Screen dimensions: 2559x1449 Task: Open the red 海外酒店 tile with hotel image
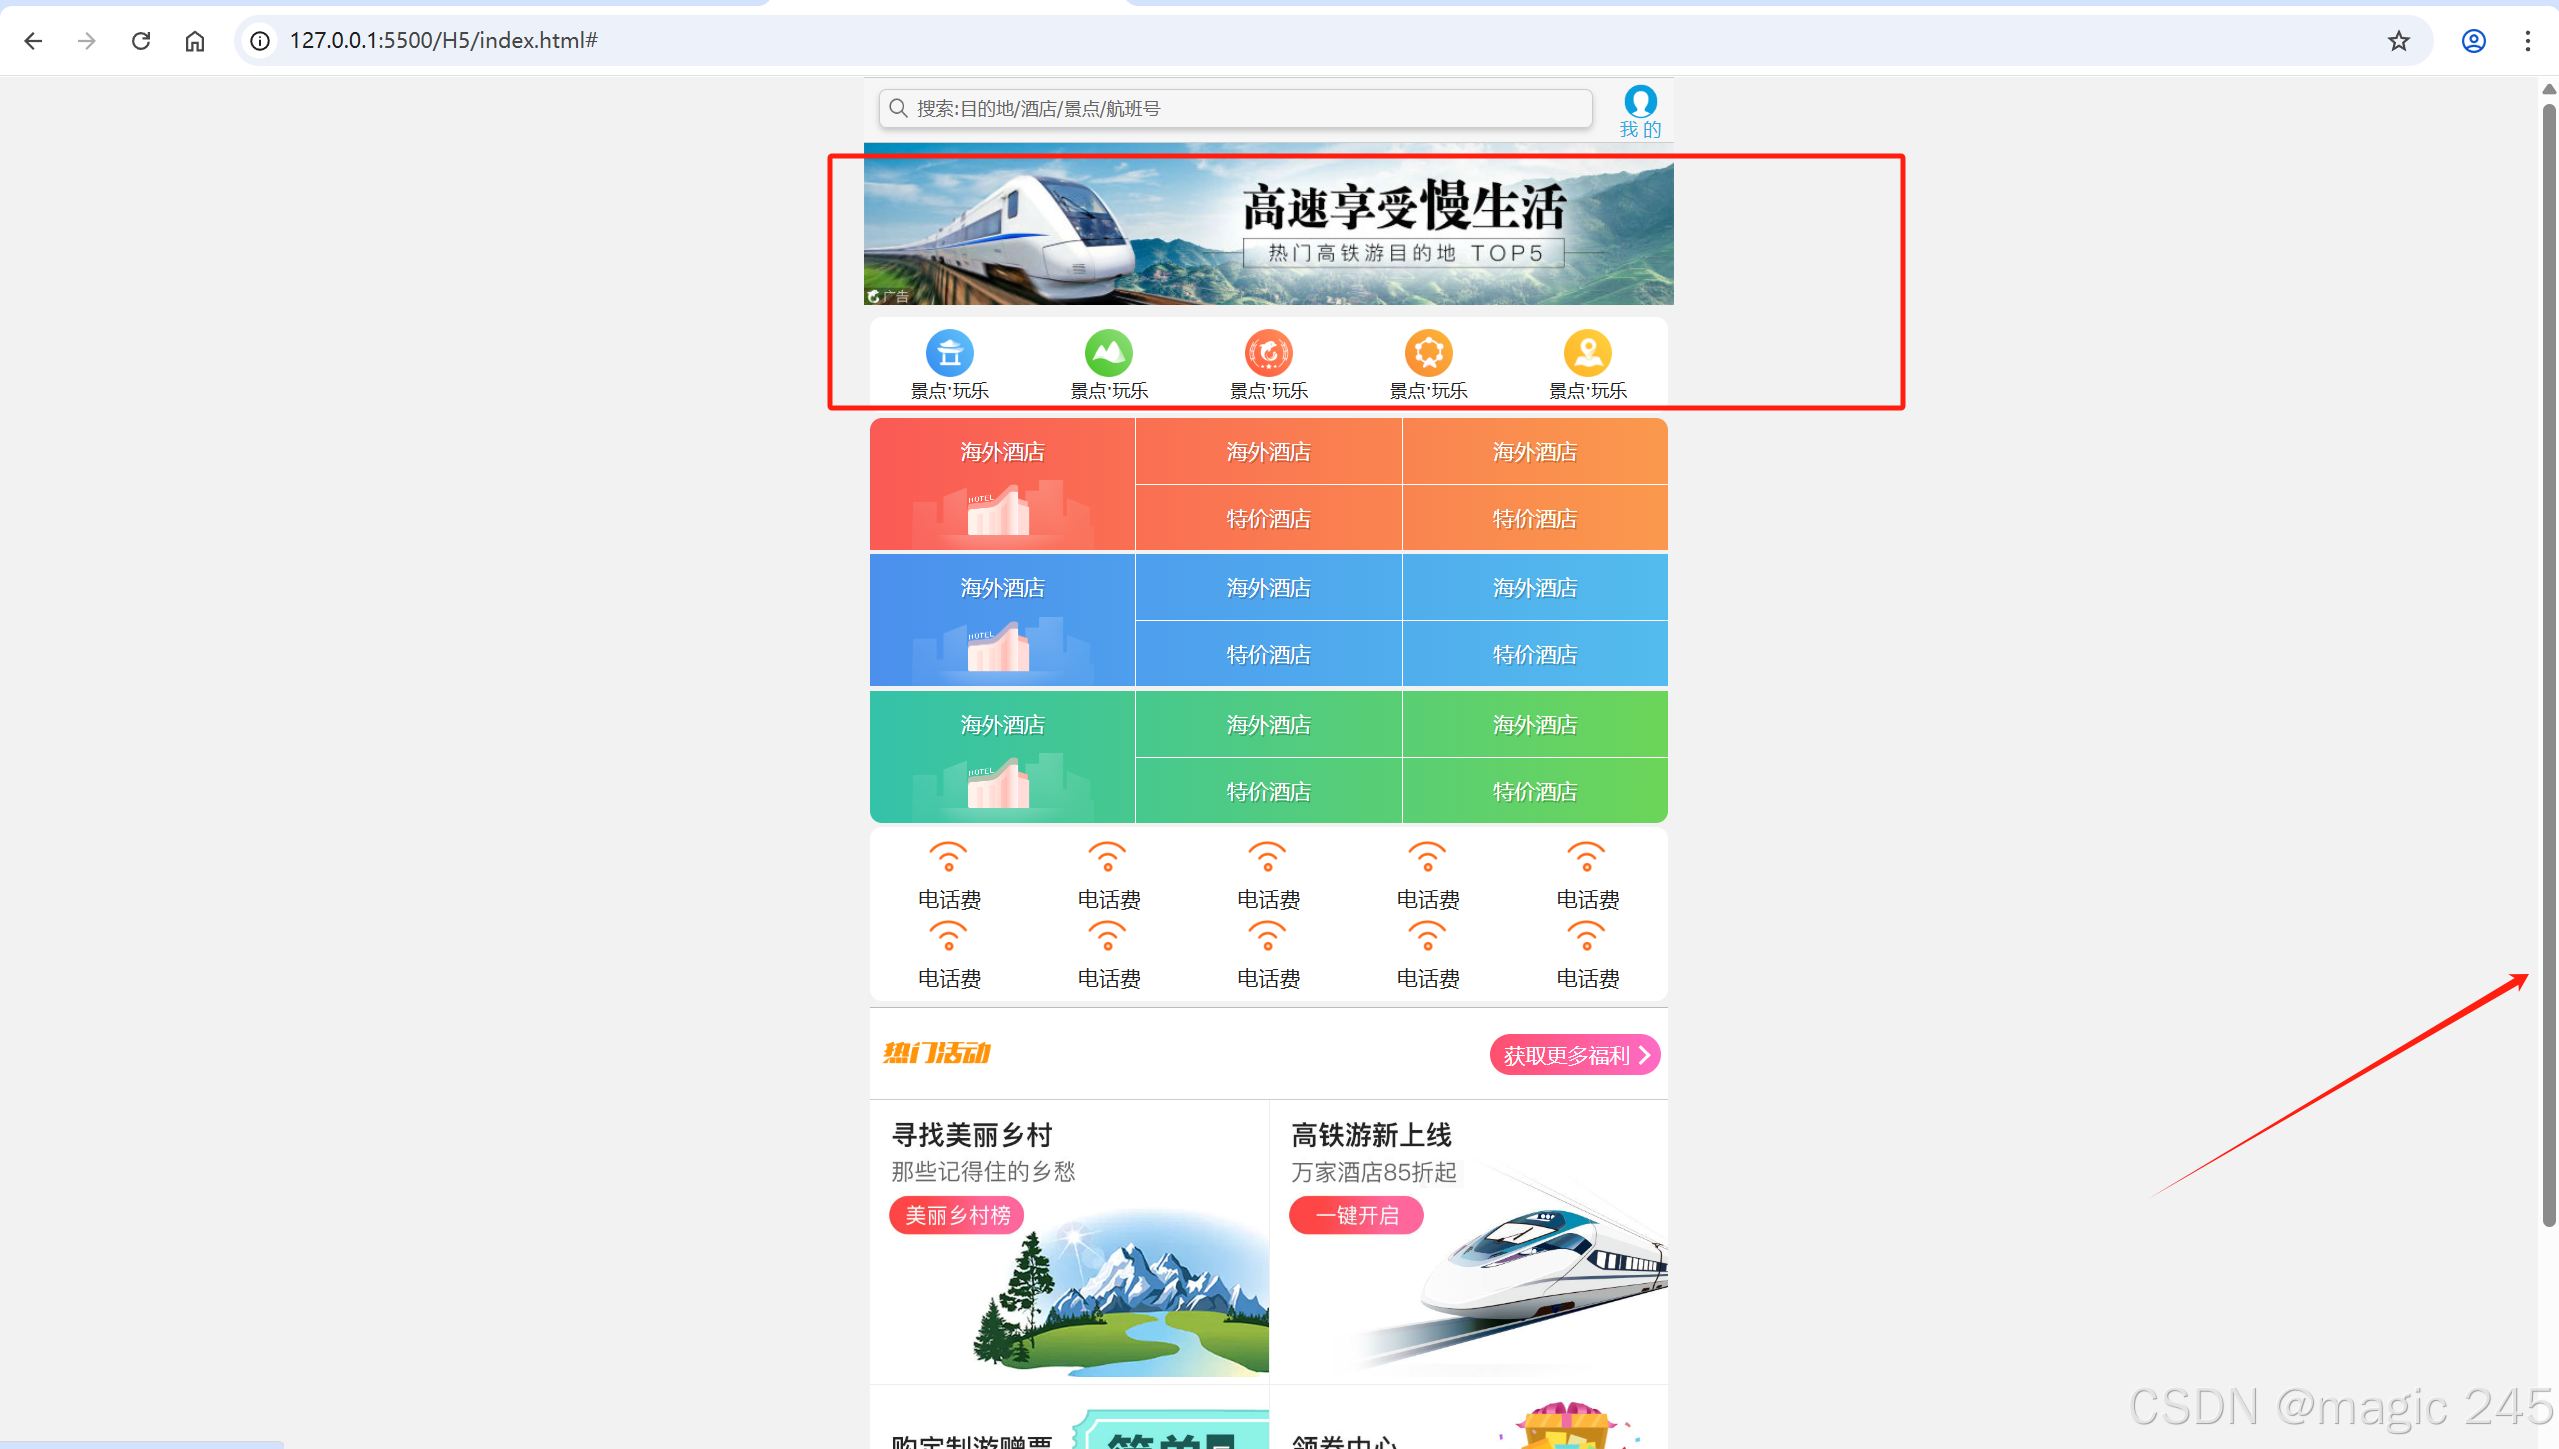pos(1002,485)
